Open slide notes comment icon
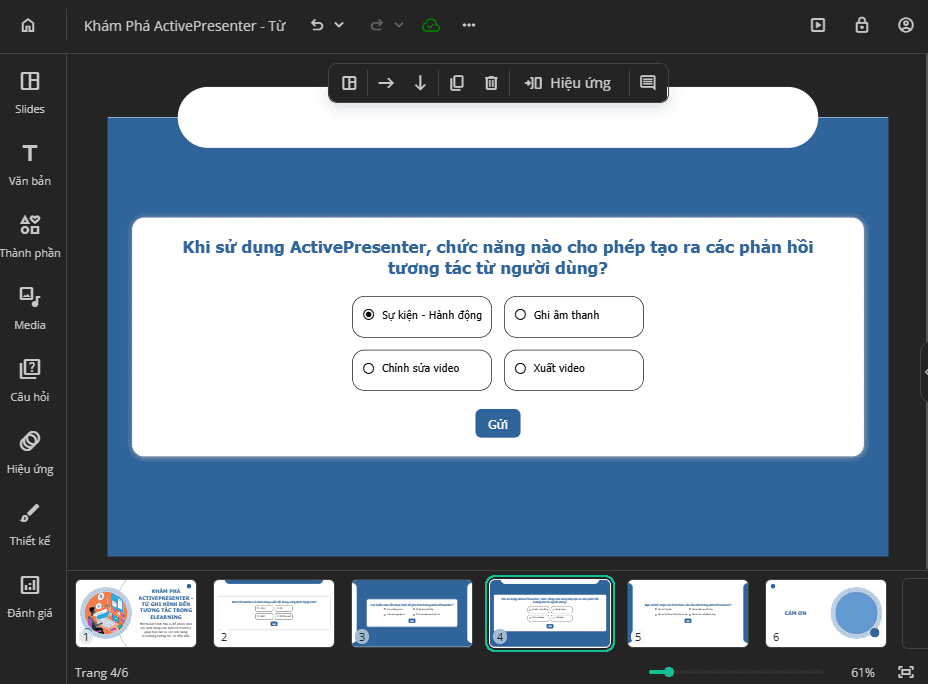928x684 pixels. (x=647, y=83)
